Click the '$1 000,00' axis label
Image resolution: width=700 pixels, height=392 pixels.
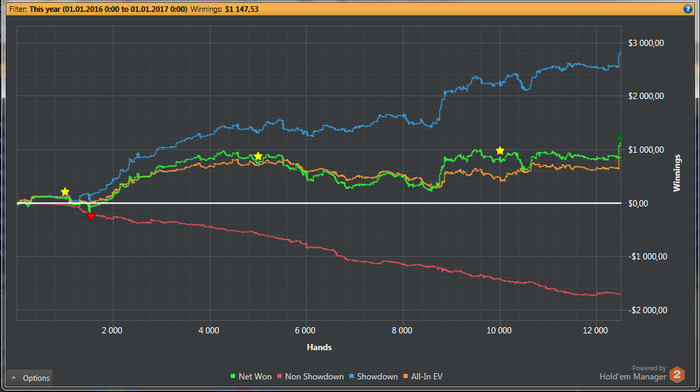click(646, 150)
